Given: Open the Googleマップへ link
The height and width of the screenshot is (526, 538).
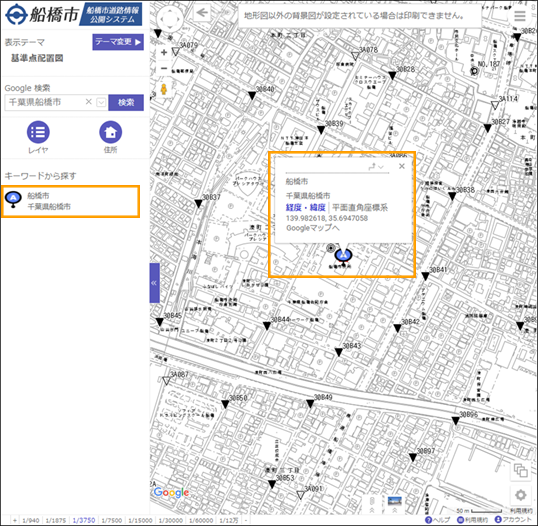Looking at the screenshot, I should [x=313, y=228].
